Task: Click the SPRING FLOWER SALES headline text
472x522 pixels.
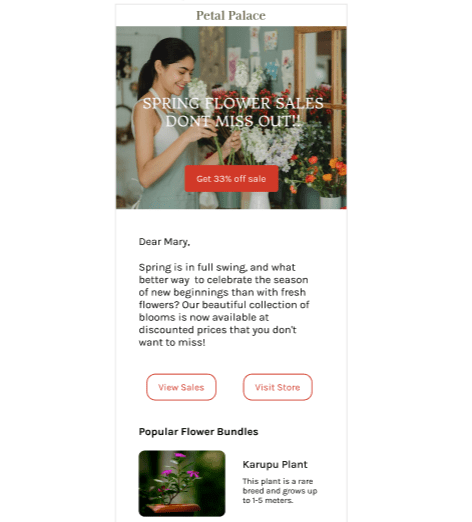Action: tap(233, 103)
